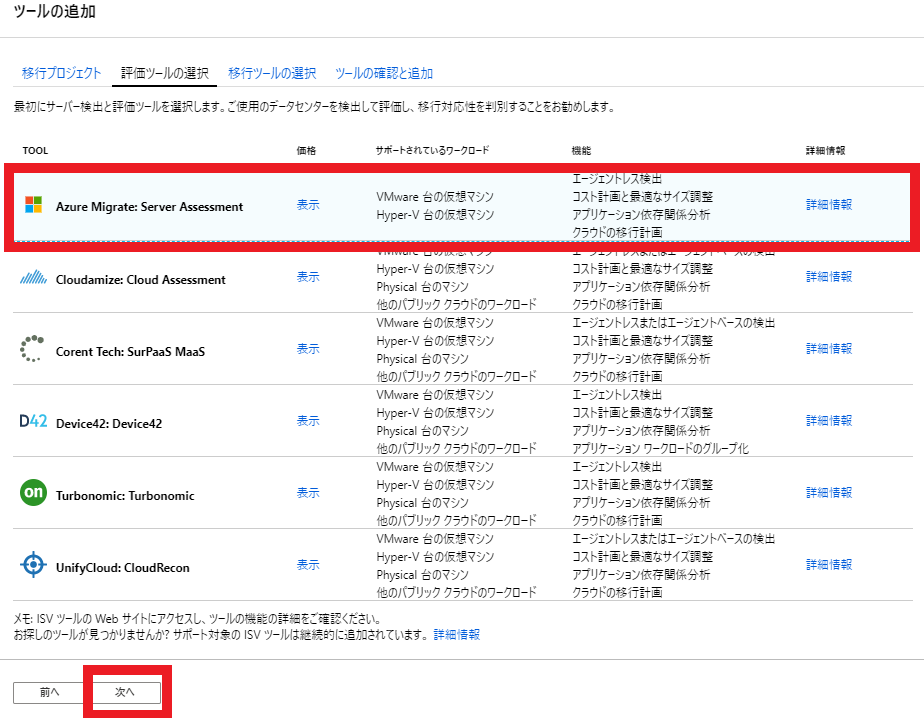Click the 前へ button
This screenshot has height=718, width=924.
(x=50, y=693)
